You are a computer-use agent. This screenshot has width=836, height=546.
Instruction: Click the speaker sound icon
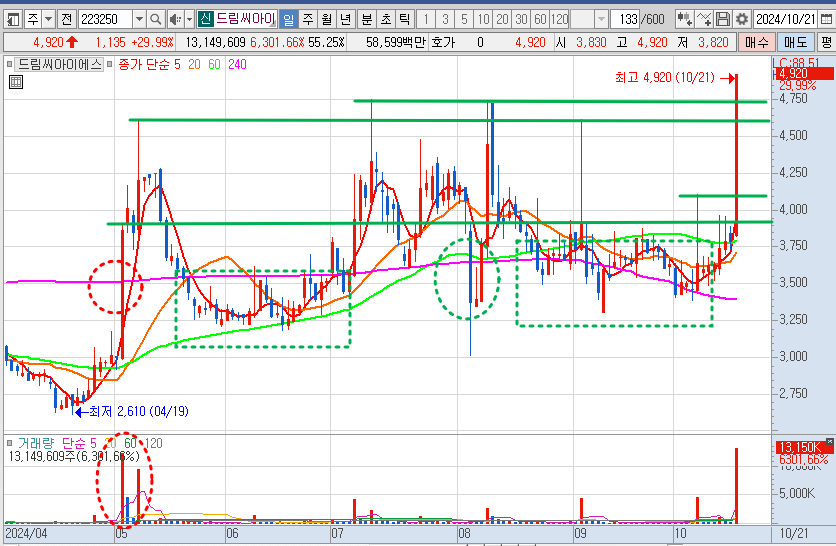click(174, 20)
